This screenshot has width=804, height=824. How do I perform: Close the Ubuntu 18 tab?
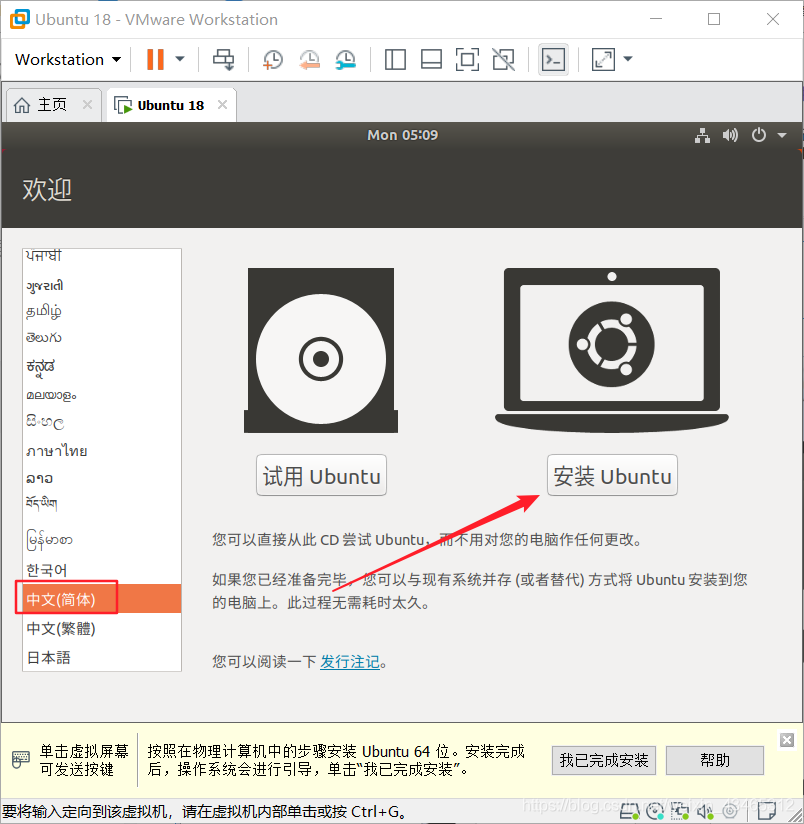pos(223,105)
